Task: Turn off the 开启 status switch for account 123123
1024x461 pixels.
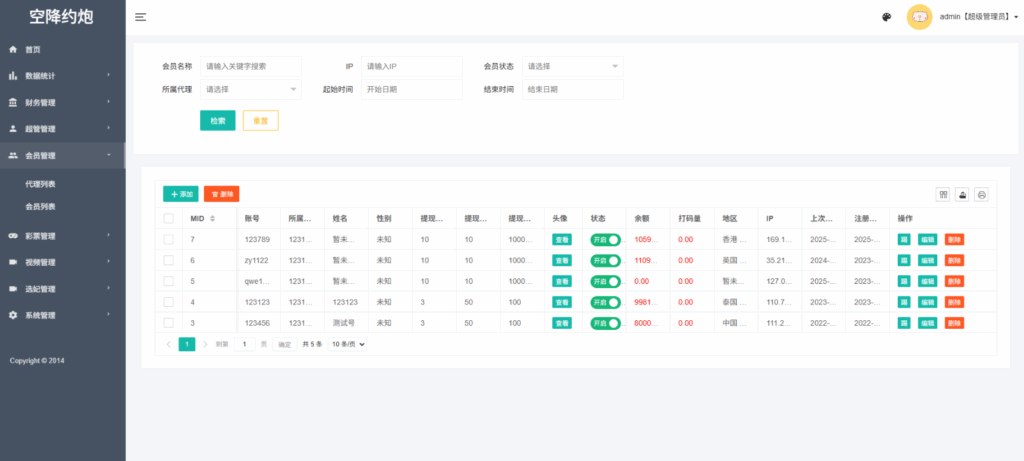Action: pos(605,302)
